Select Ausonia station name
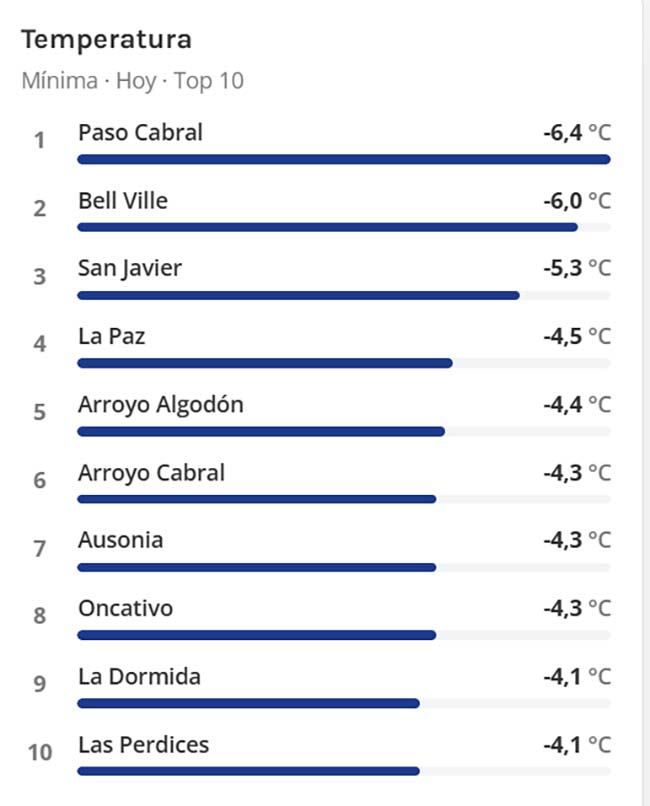Screen dimensions: 650x806 (x=121, y=540)
